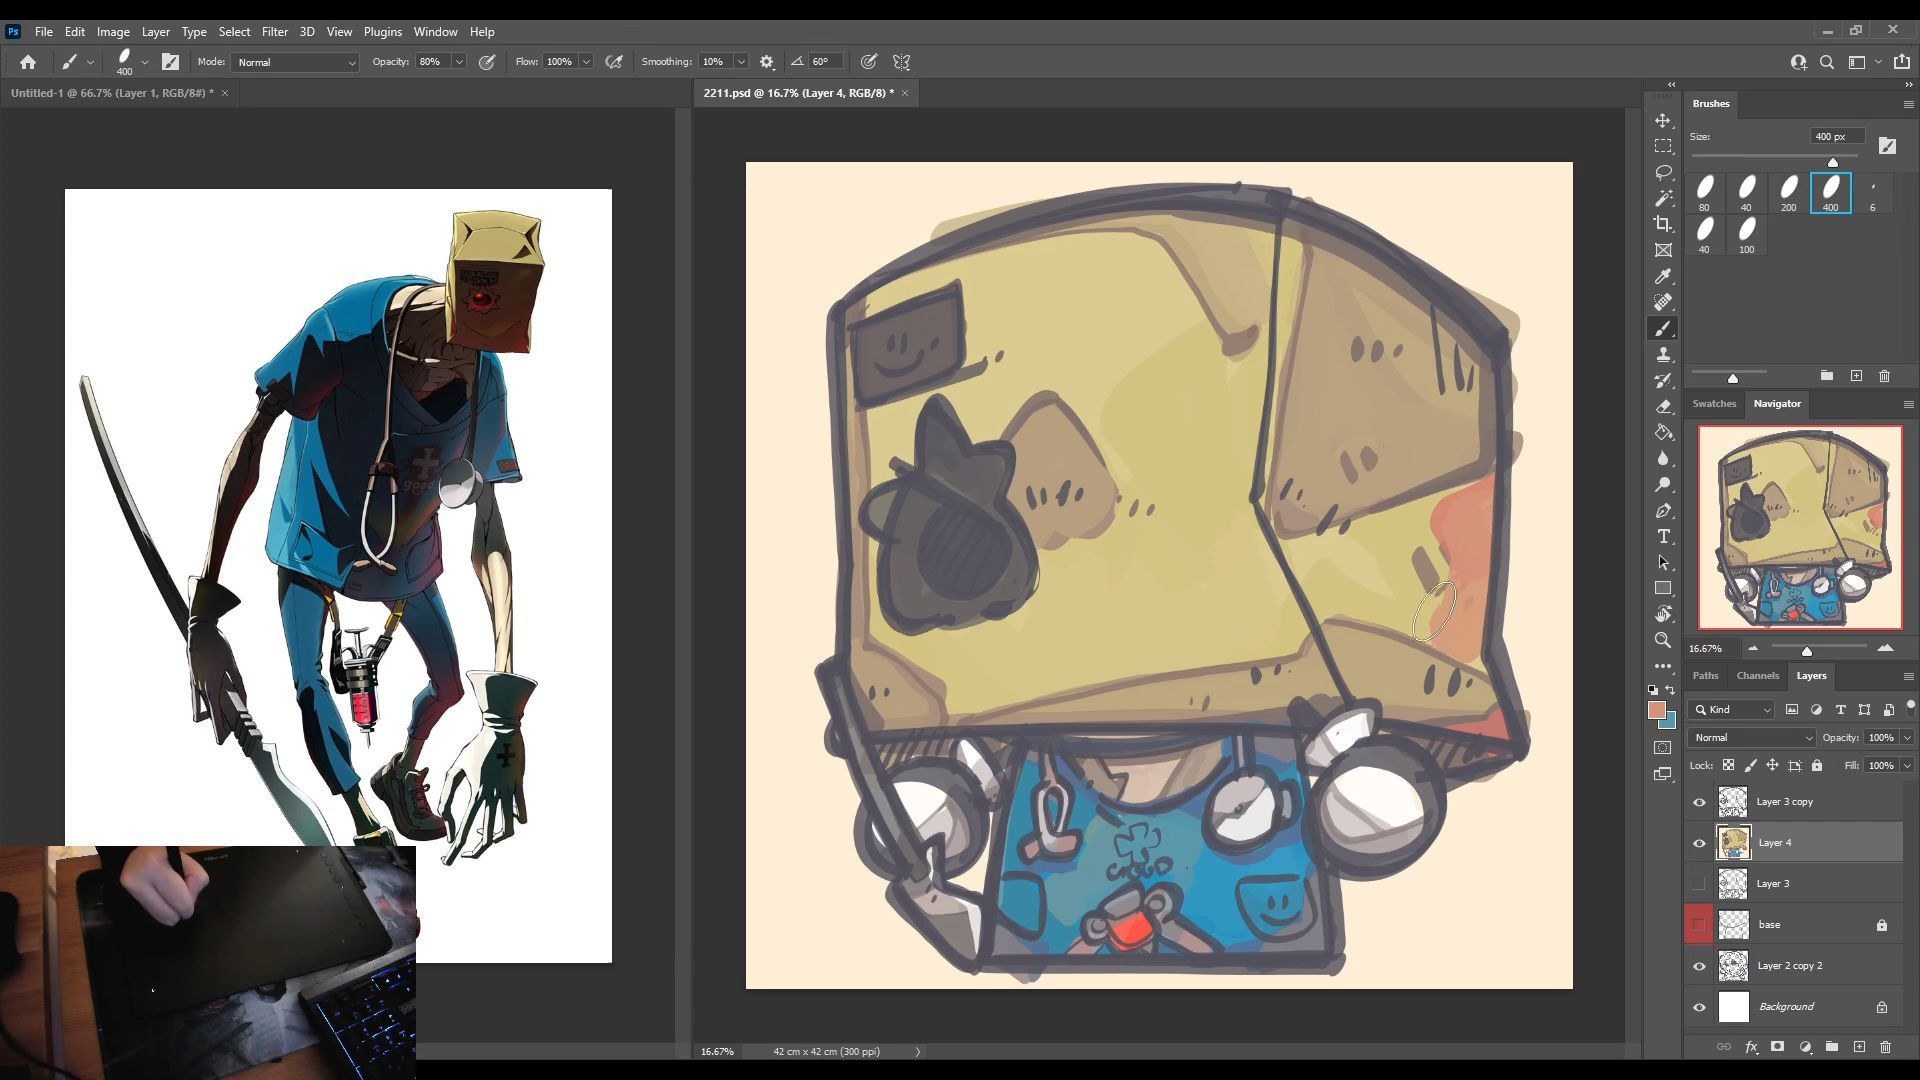Image resolution: width=1920 pixels, height=1080 pixels.
Task: Select the Blur tool
Action: 1663,458
